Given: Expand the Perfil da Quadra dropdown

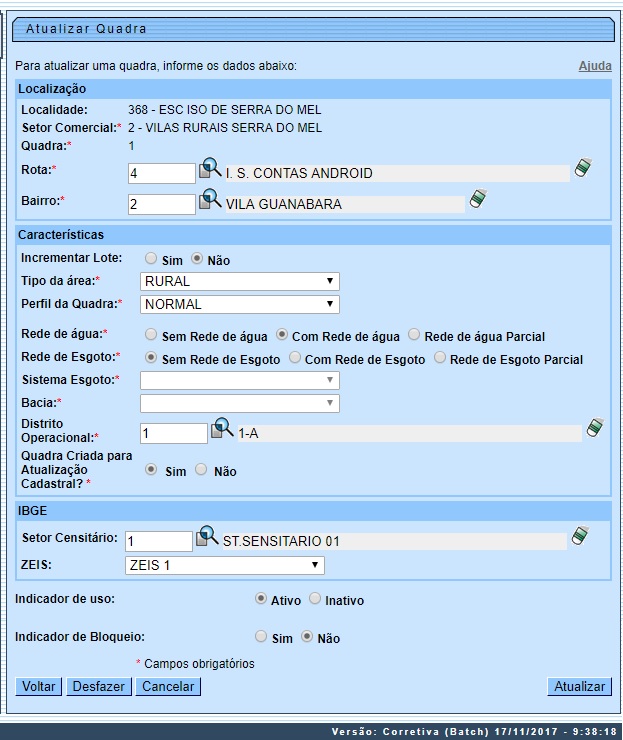Looking at the screenshot, I should (240, 304).
